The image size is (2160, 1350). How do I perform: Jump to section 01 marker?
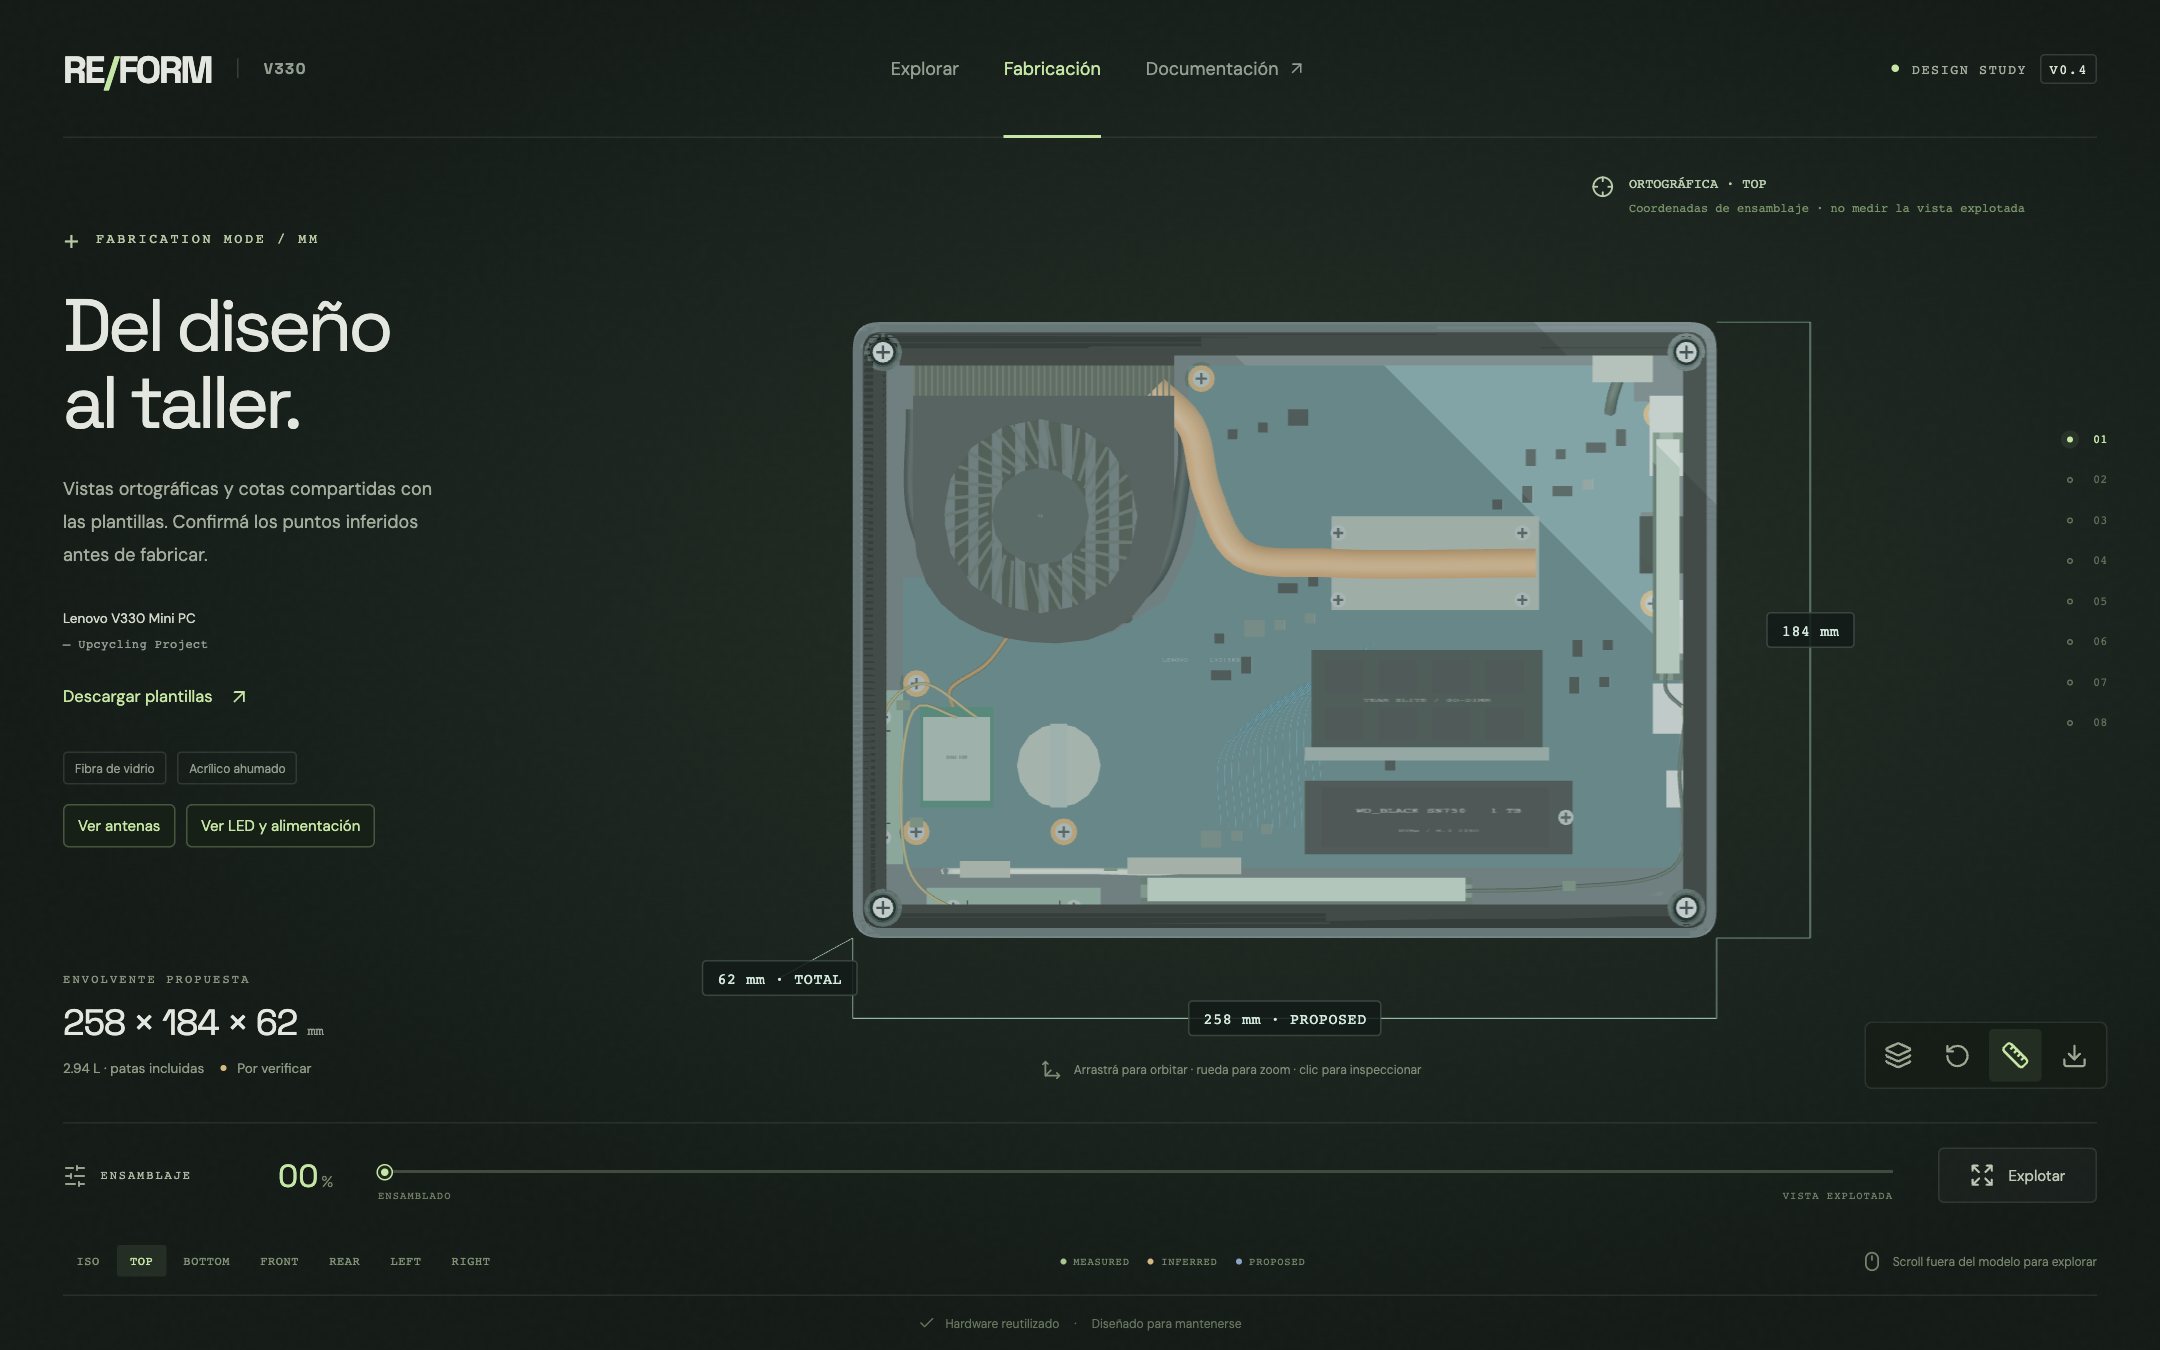pos(2086,439)
